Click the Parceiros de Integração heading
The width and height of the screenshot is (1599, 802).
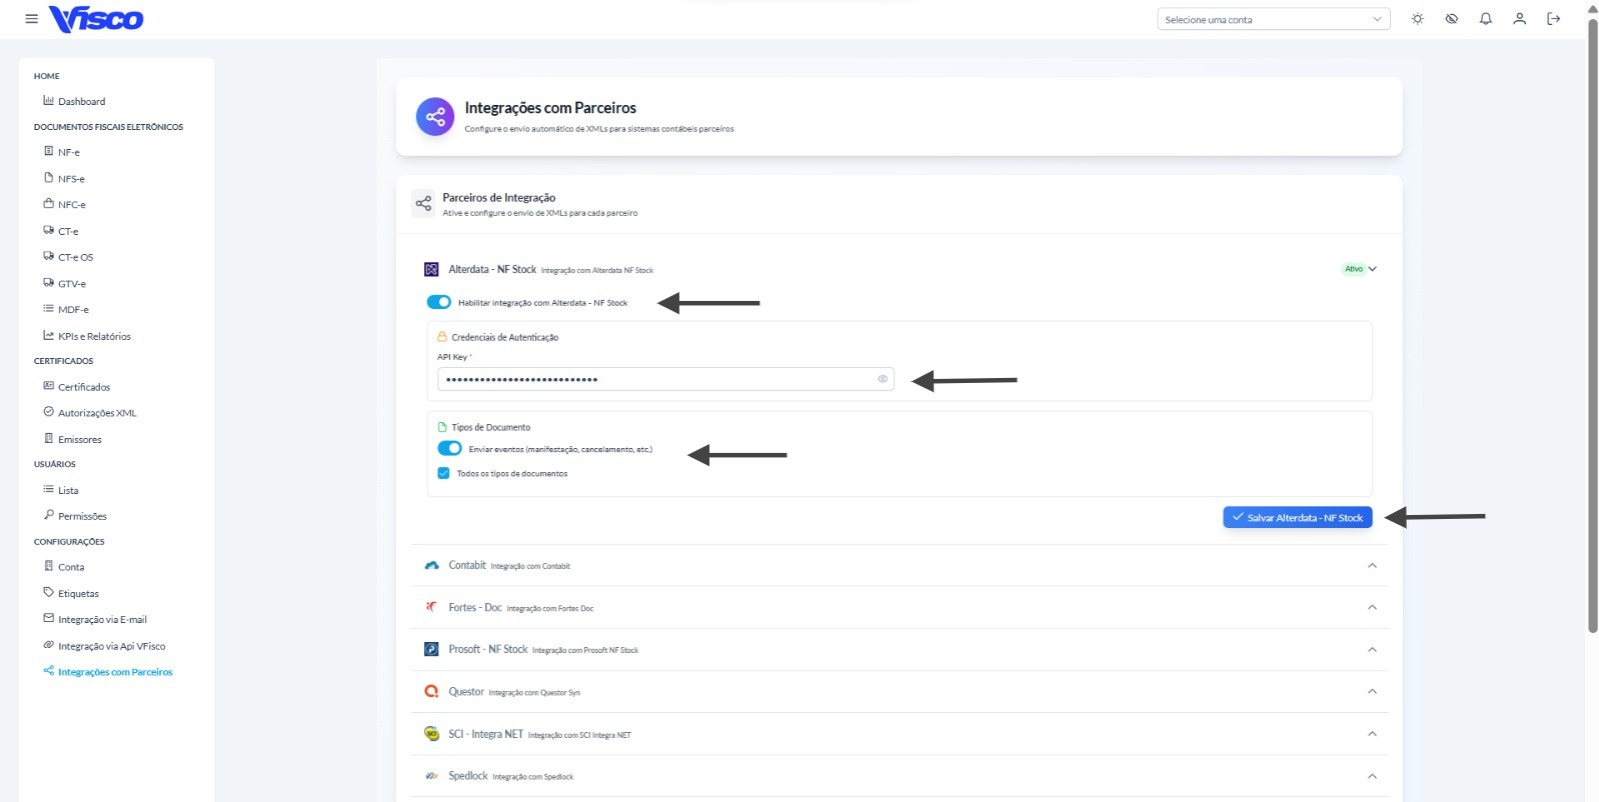click(499, 197)
